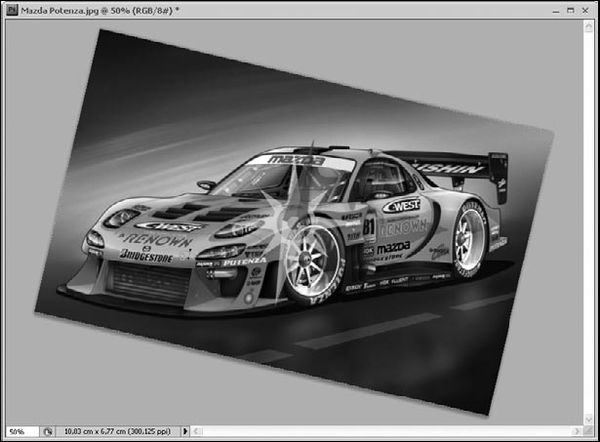Click the 50% zoom percentage field
Viewport: 600px width, 442px height.
(21, 431)
